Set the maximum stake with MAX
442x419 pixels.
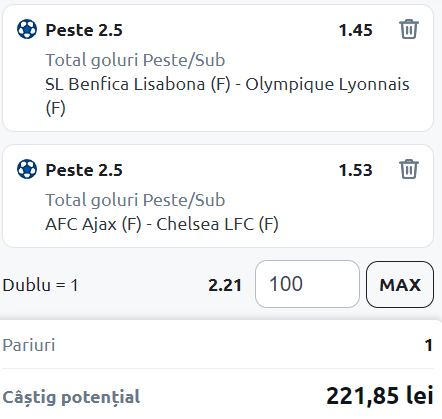tap(400, 284)
